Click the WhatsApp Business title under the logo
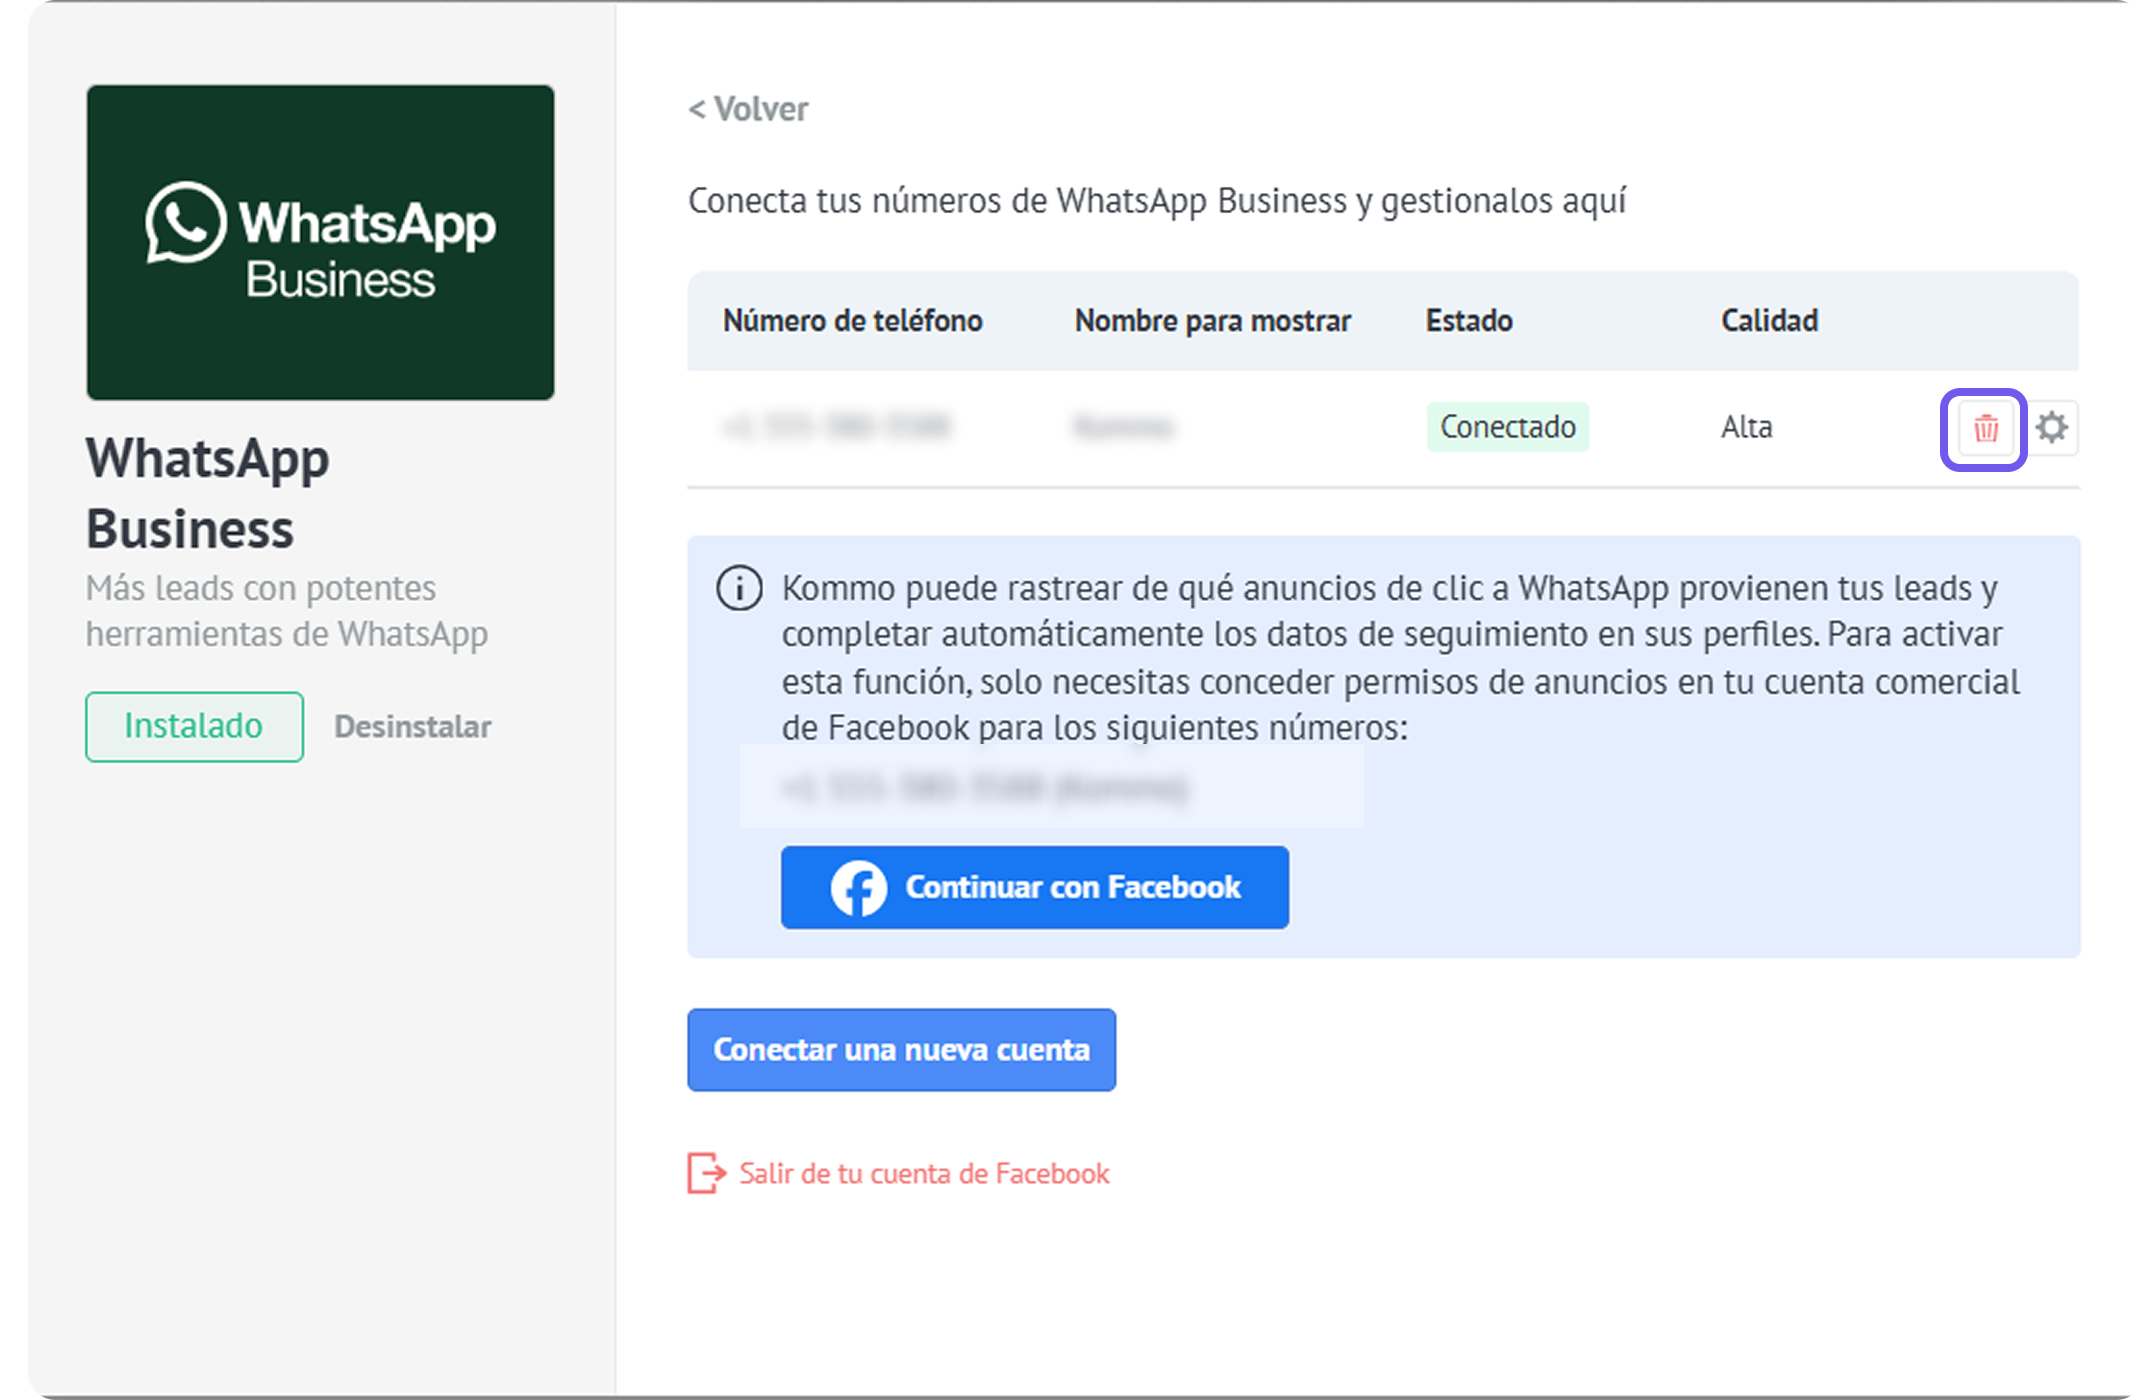Viewport: 2156px width, 1400px height. click(x=208, y=493)
